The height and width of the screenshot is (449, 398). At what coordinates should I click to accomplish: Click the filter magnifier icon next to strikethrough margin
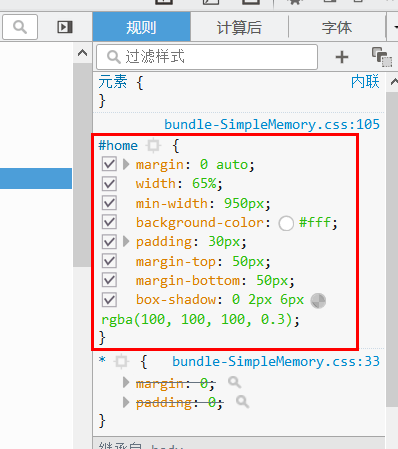235,382
